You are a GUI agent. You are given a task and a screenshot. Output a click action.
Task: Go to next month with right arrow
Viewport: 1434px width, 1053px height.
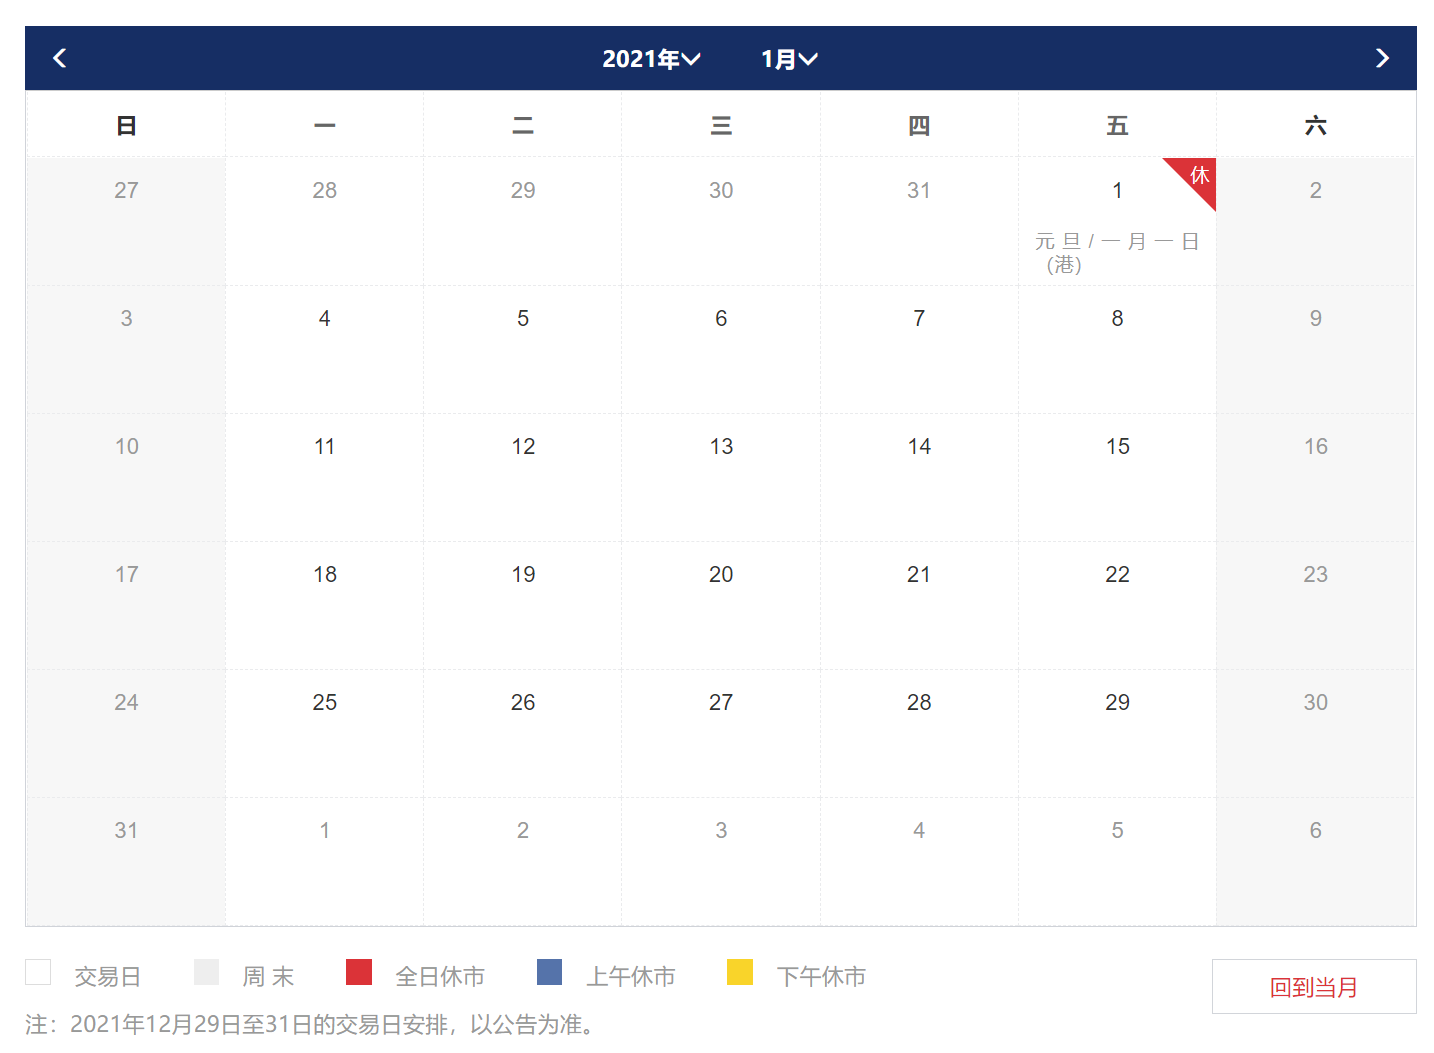click(x=1382, y=59)
